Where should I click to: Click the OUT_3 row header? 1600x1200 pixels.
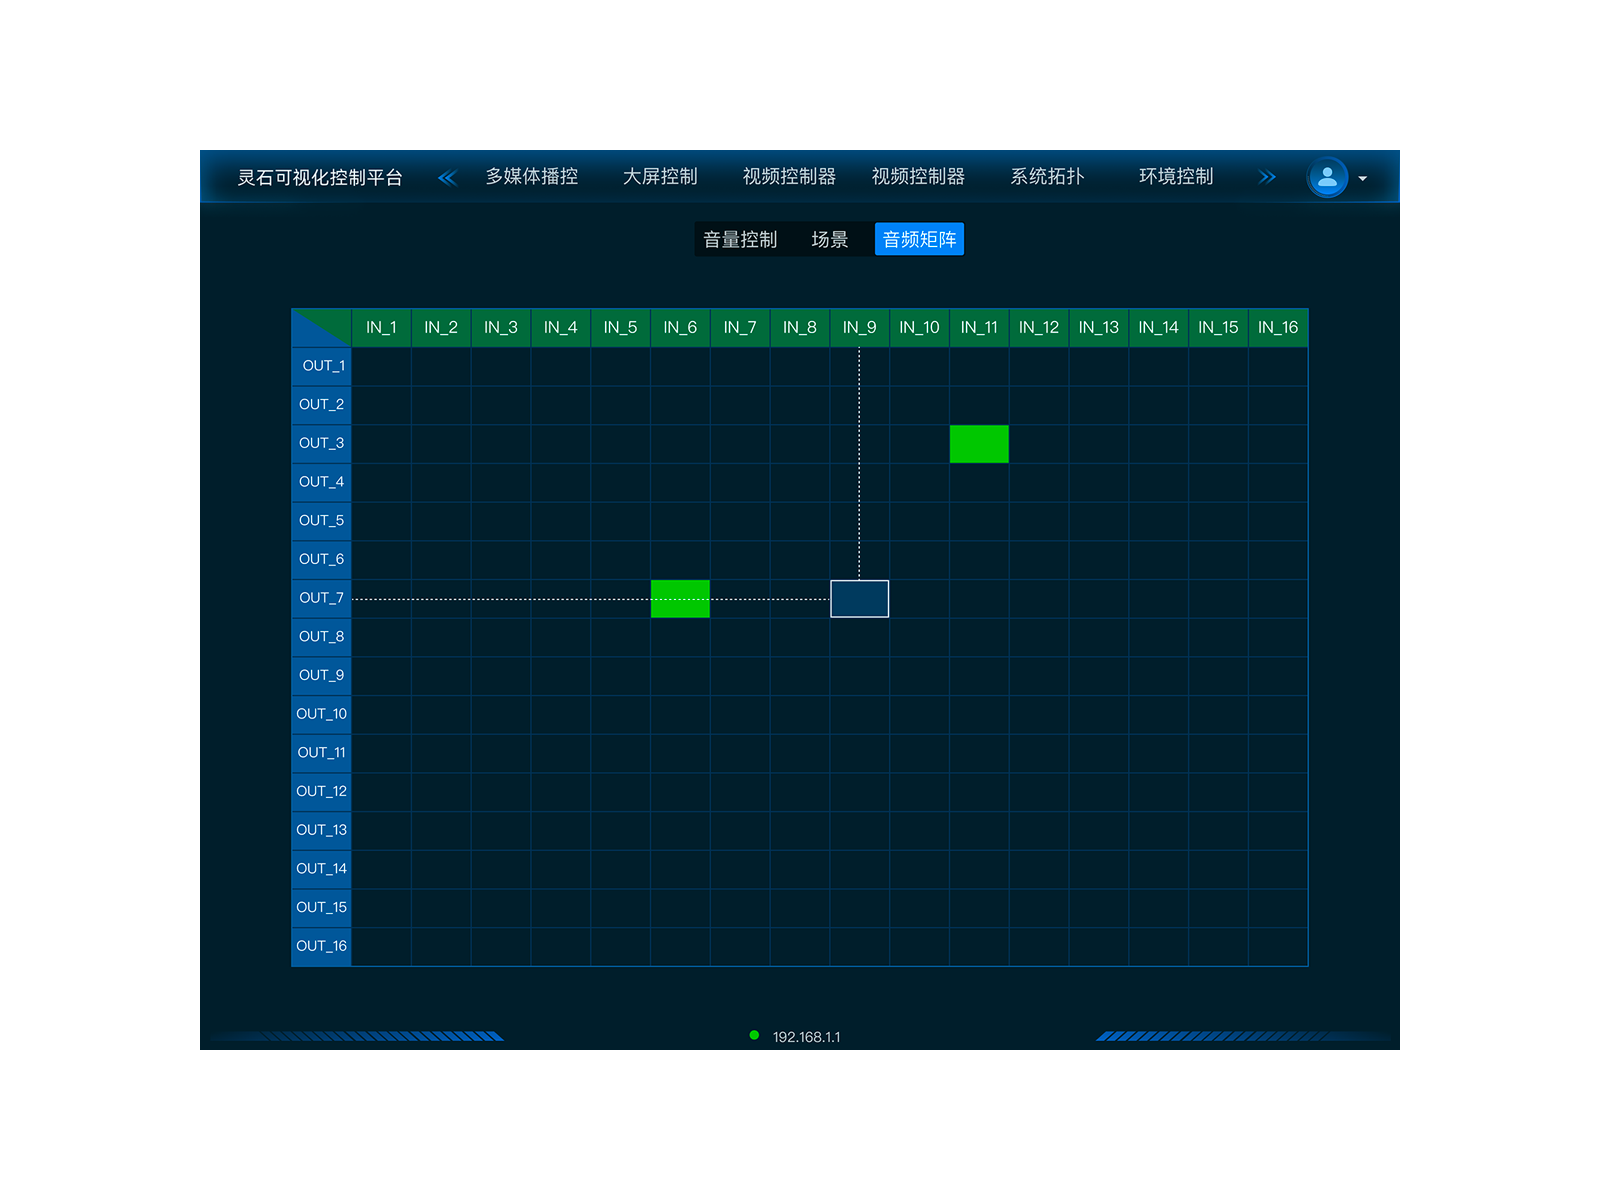point(322,444)
